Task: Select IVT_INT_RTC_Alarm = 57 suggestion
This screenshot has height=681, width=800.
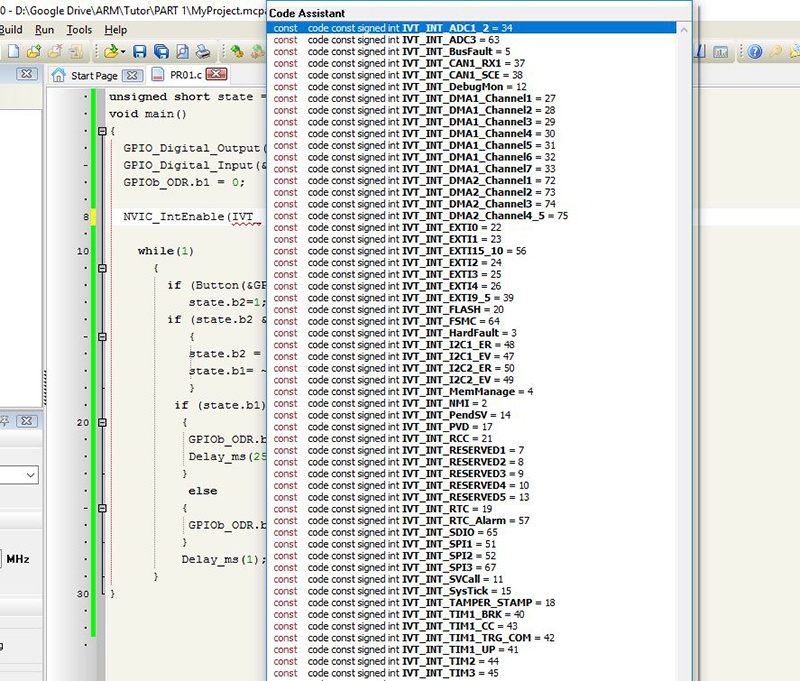Action: coord(472,521)
